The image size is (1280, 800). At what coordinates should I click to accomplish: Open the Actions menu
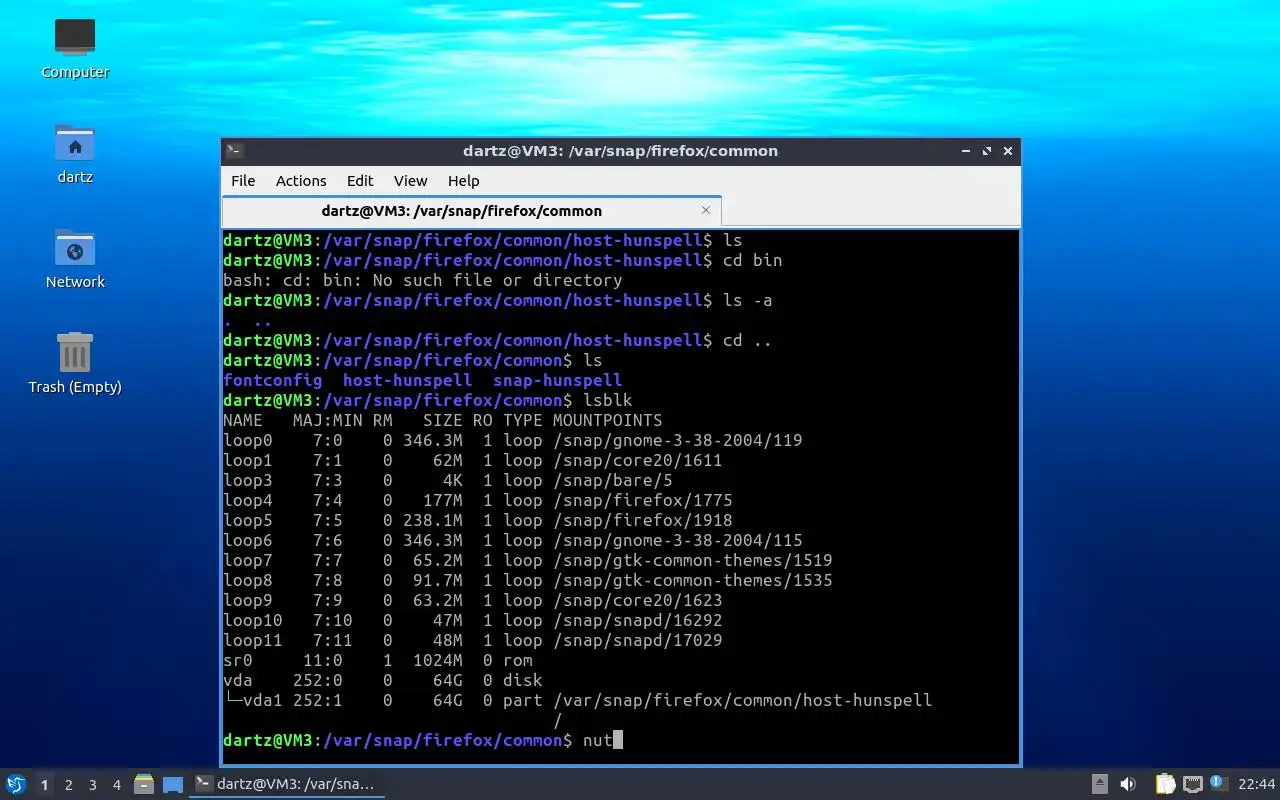[301, 181]
